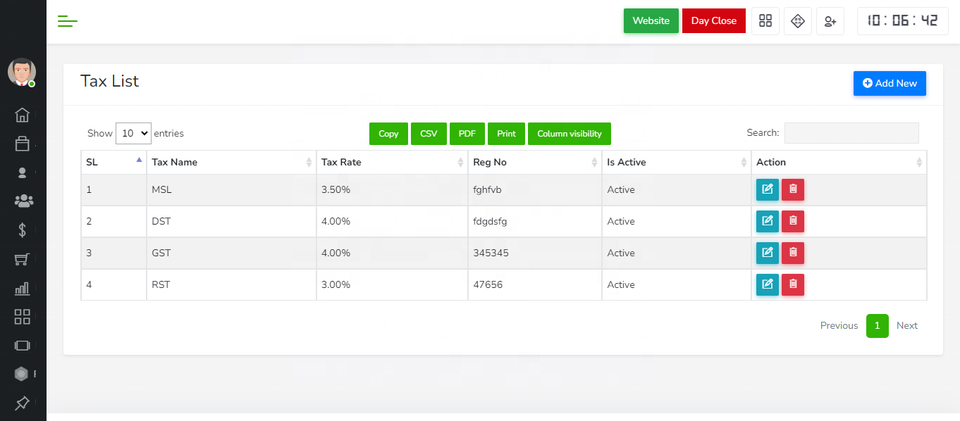Edit the MSL tax row
Image resolution: width=960 pixels, height=421 pixels.
(x=767, y=190)
